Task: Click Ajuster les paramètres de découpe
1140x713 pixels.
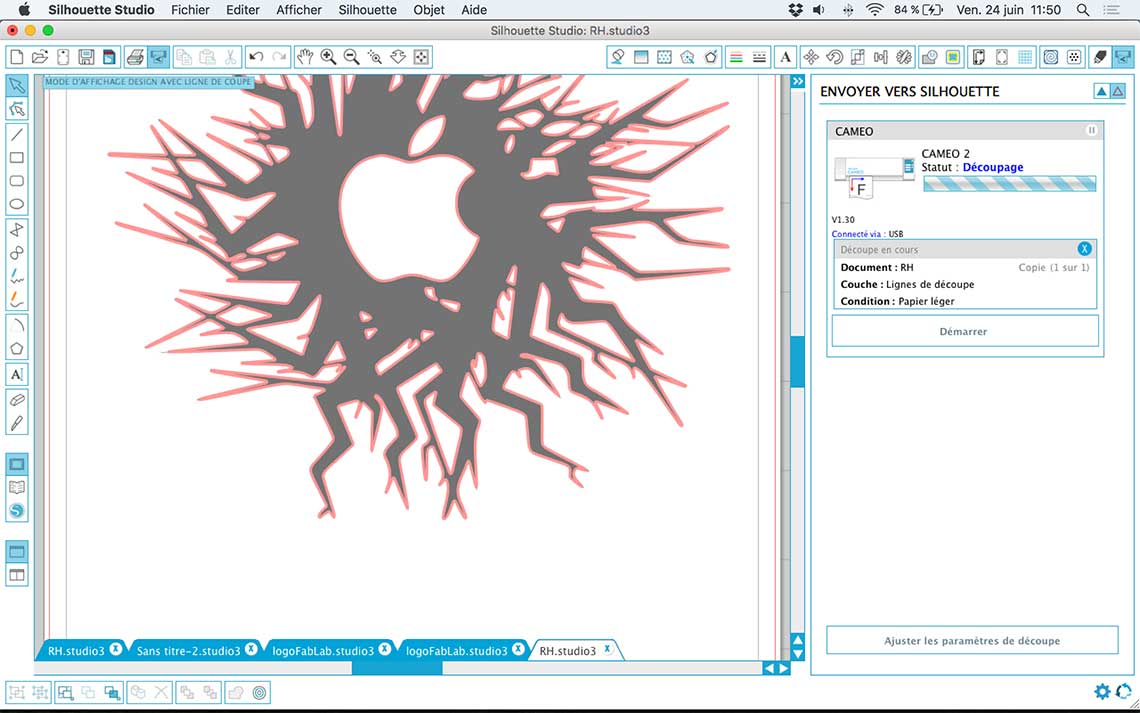Action: (x=972, y=640)
